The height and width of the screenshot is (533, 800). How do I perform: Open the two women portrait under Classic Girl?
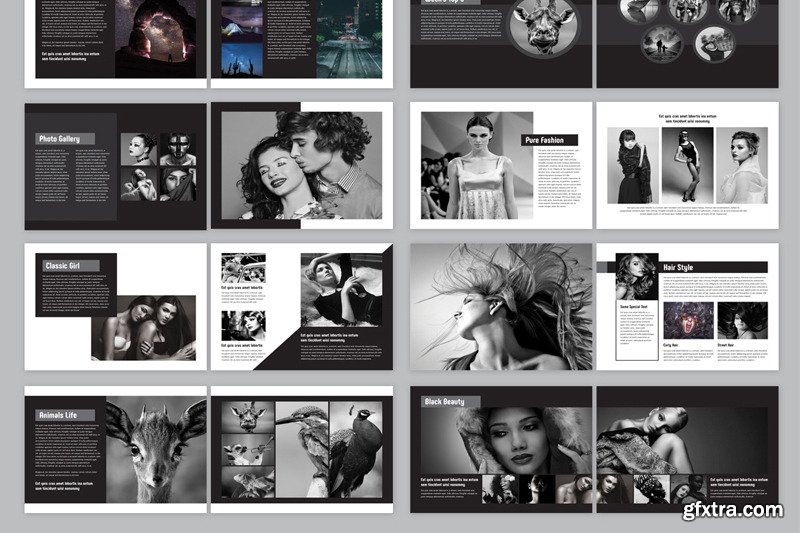pos(144,328)
